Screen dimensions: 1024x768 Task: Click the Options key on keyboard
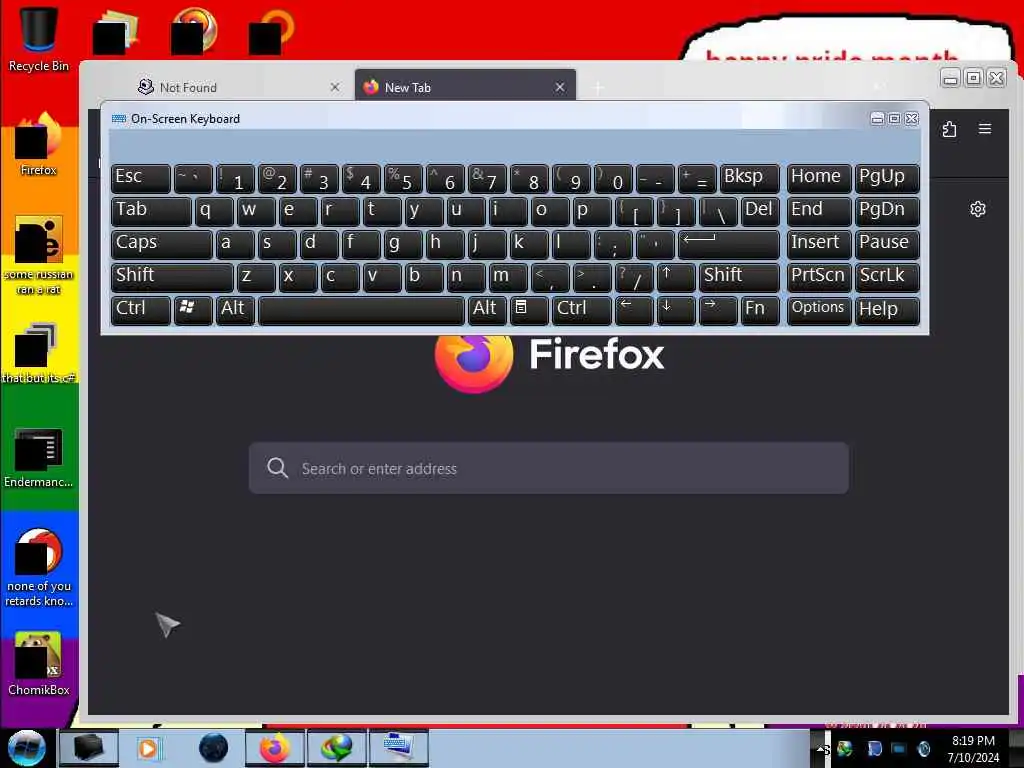pyautogui.click(x=818, y=310)
